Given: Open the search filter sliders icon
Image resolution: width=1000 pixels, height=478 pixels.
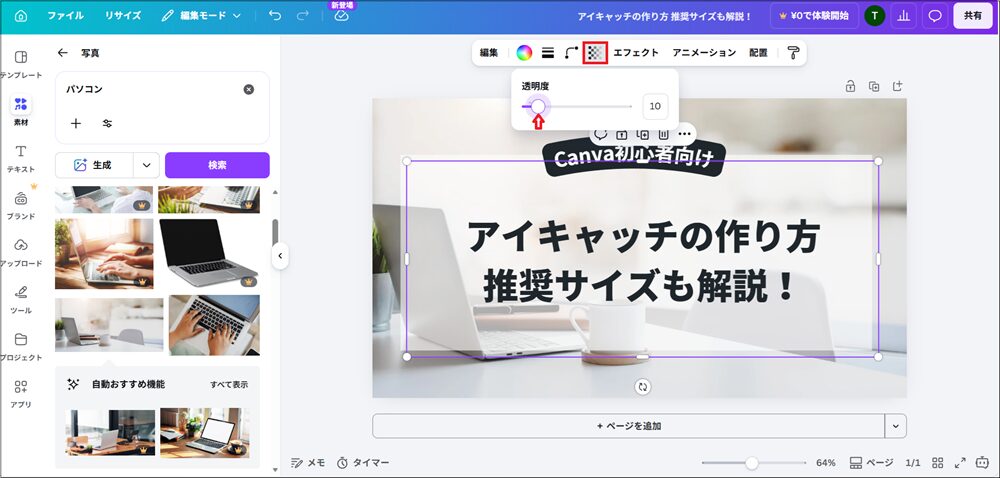Looking at the screenshot, I should (107, 123).
